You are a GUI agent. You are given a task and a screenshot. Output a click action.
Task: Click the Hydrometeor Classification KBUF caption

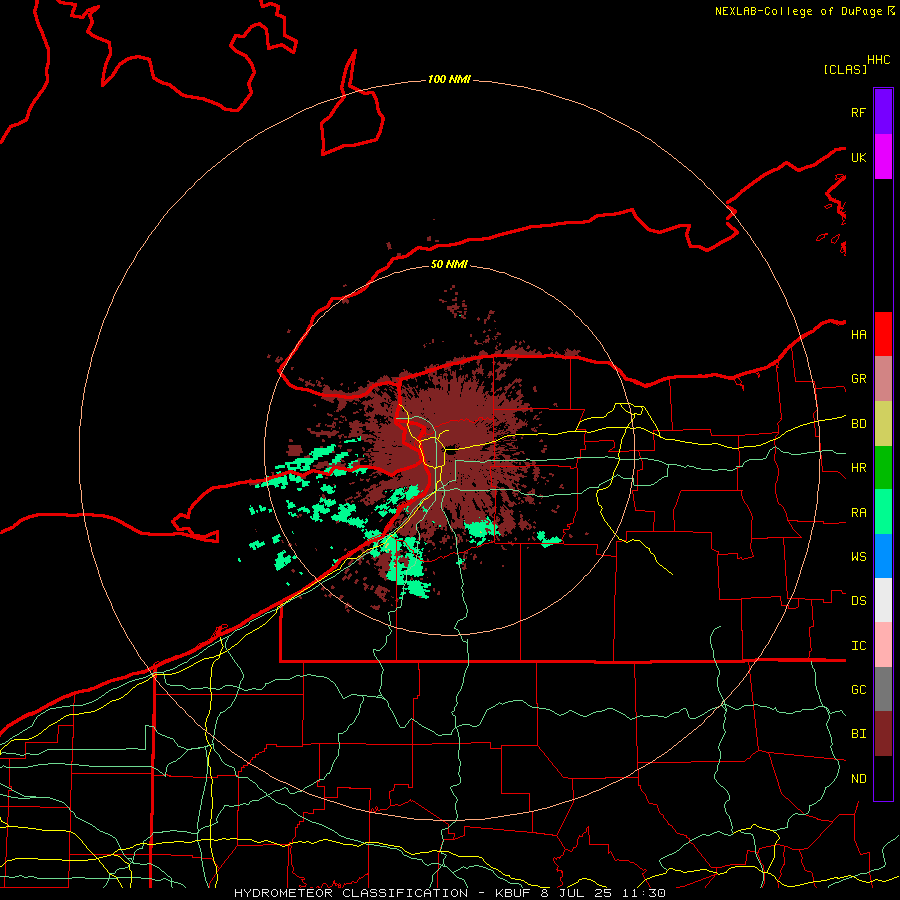[449, 893]
